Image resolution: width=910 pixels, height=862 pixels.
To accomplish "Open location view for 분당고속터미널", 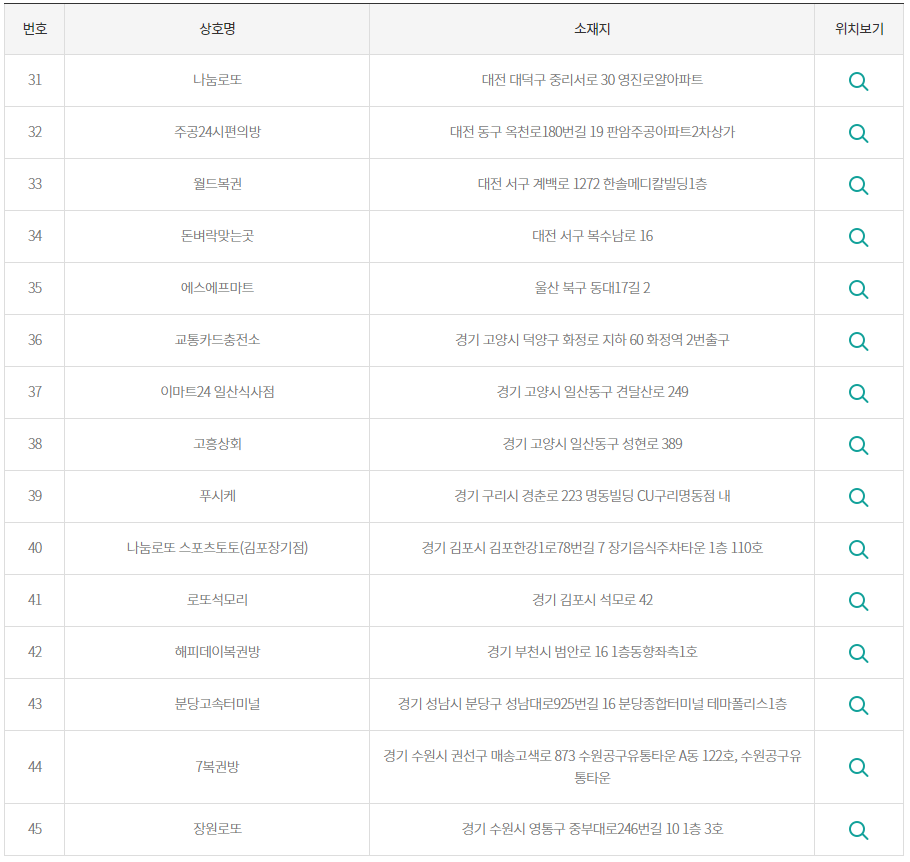I will [x=858, y=705].
